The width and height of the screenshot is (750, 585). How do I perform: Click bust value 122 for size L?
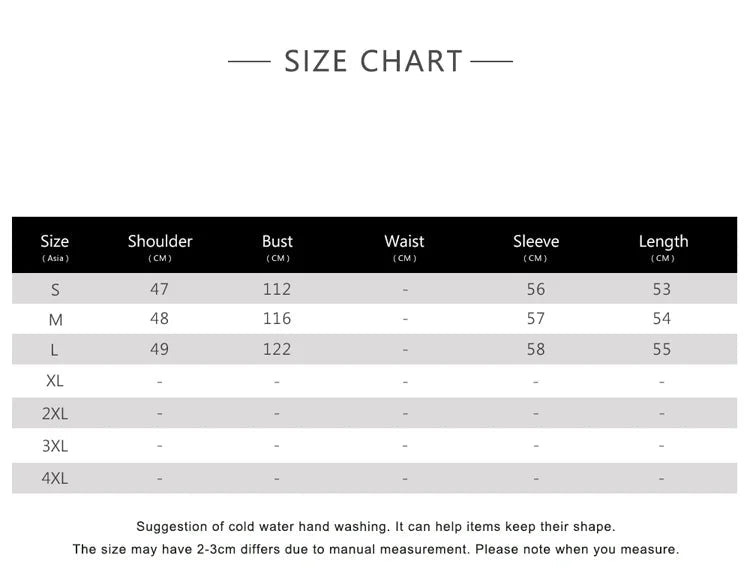[x=277, y=349]
